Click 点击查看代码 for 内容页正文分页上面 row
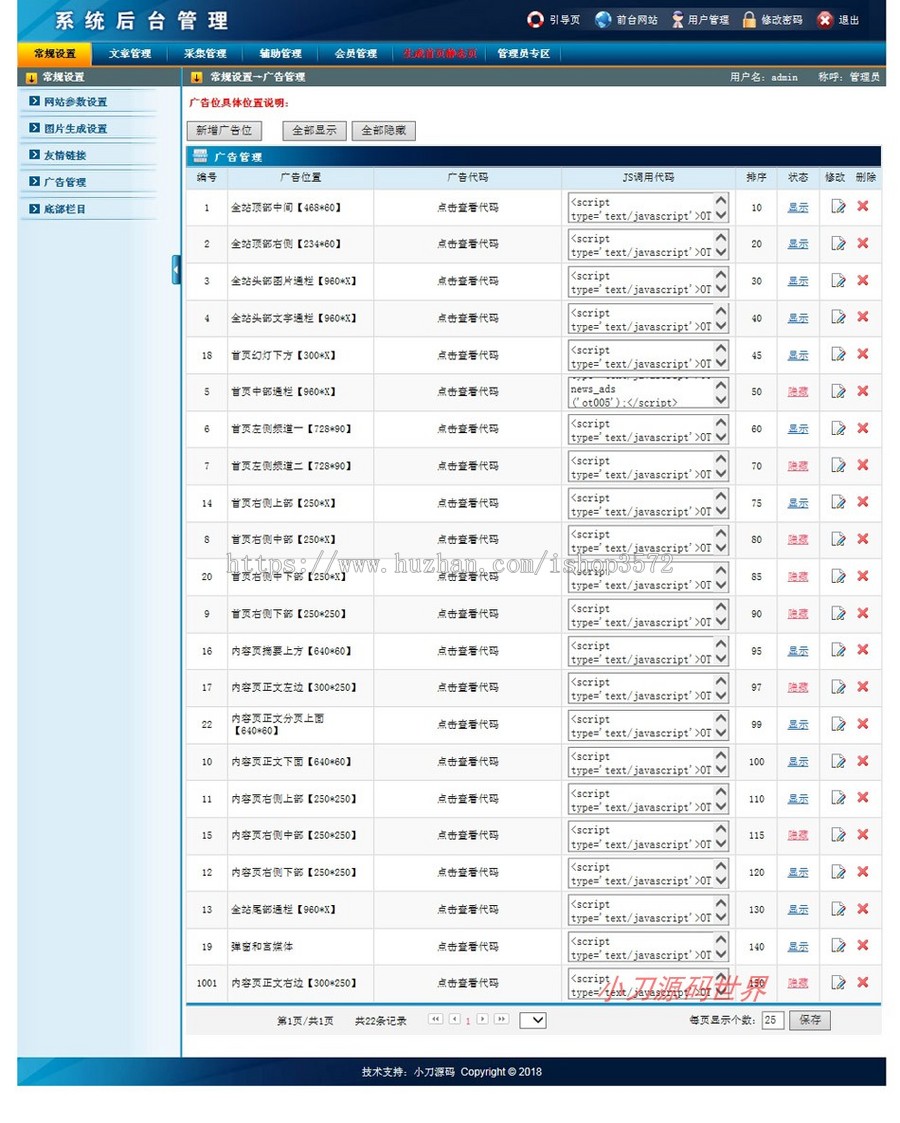900x1123 pixels. coord(468,725)
